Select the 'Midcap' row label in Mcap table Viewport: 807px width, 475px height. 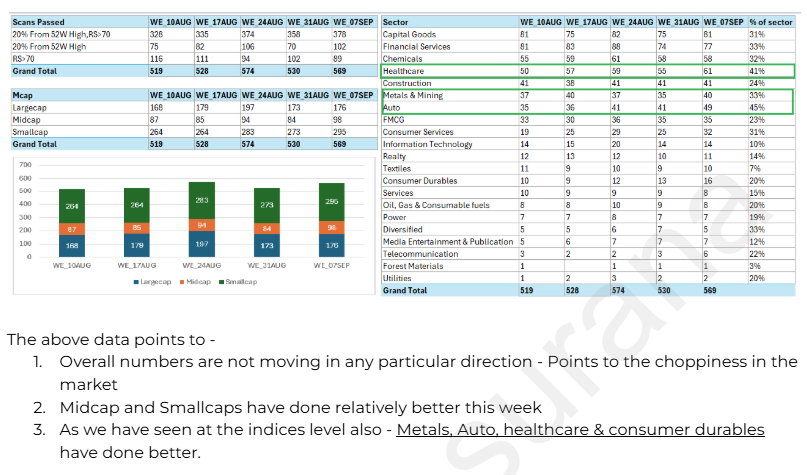(26, 119)
